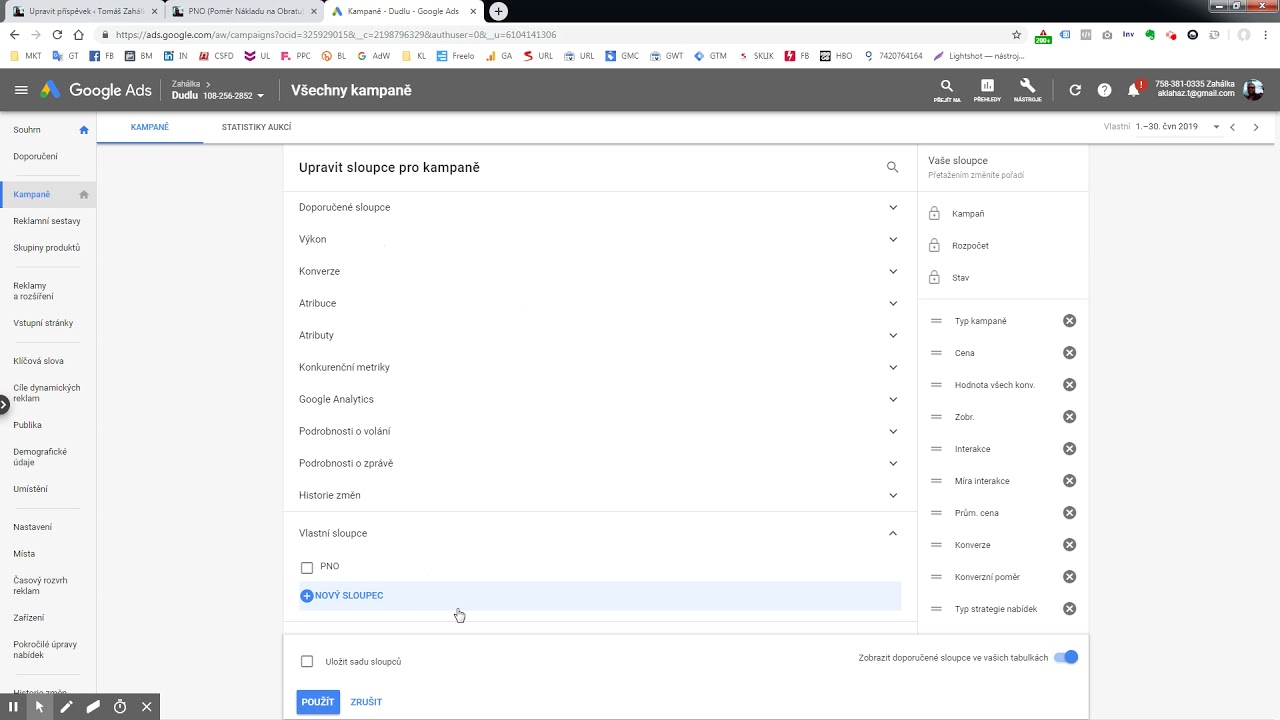Image resolution: width=1280 pixels, height=720 pixels.
Task: Open the notifications bell
Action: [x=1134, y=90]
